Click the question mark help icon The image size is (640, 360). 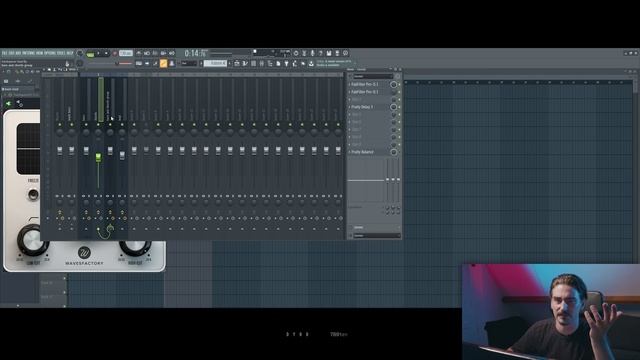[x=321, y=53]
